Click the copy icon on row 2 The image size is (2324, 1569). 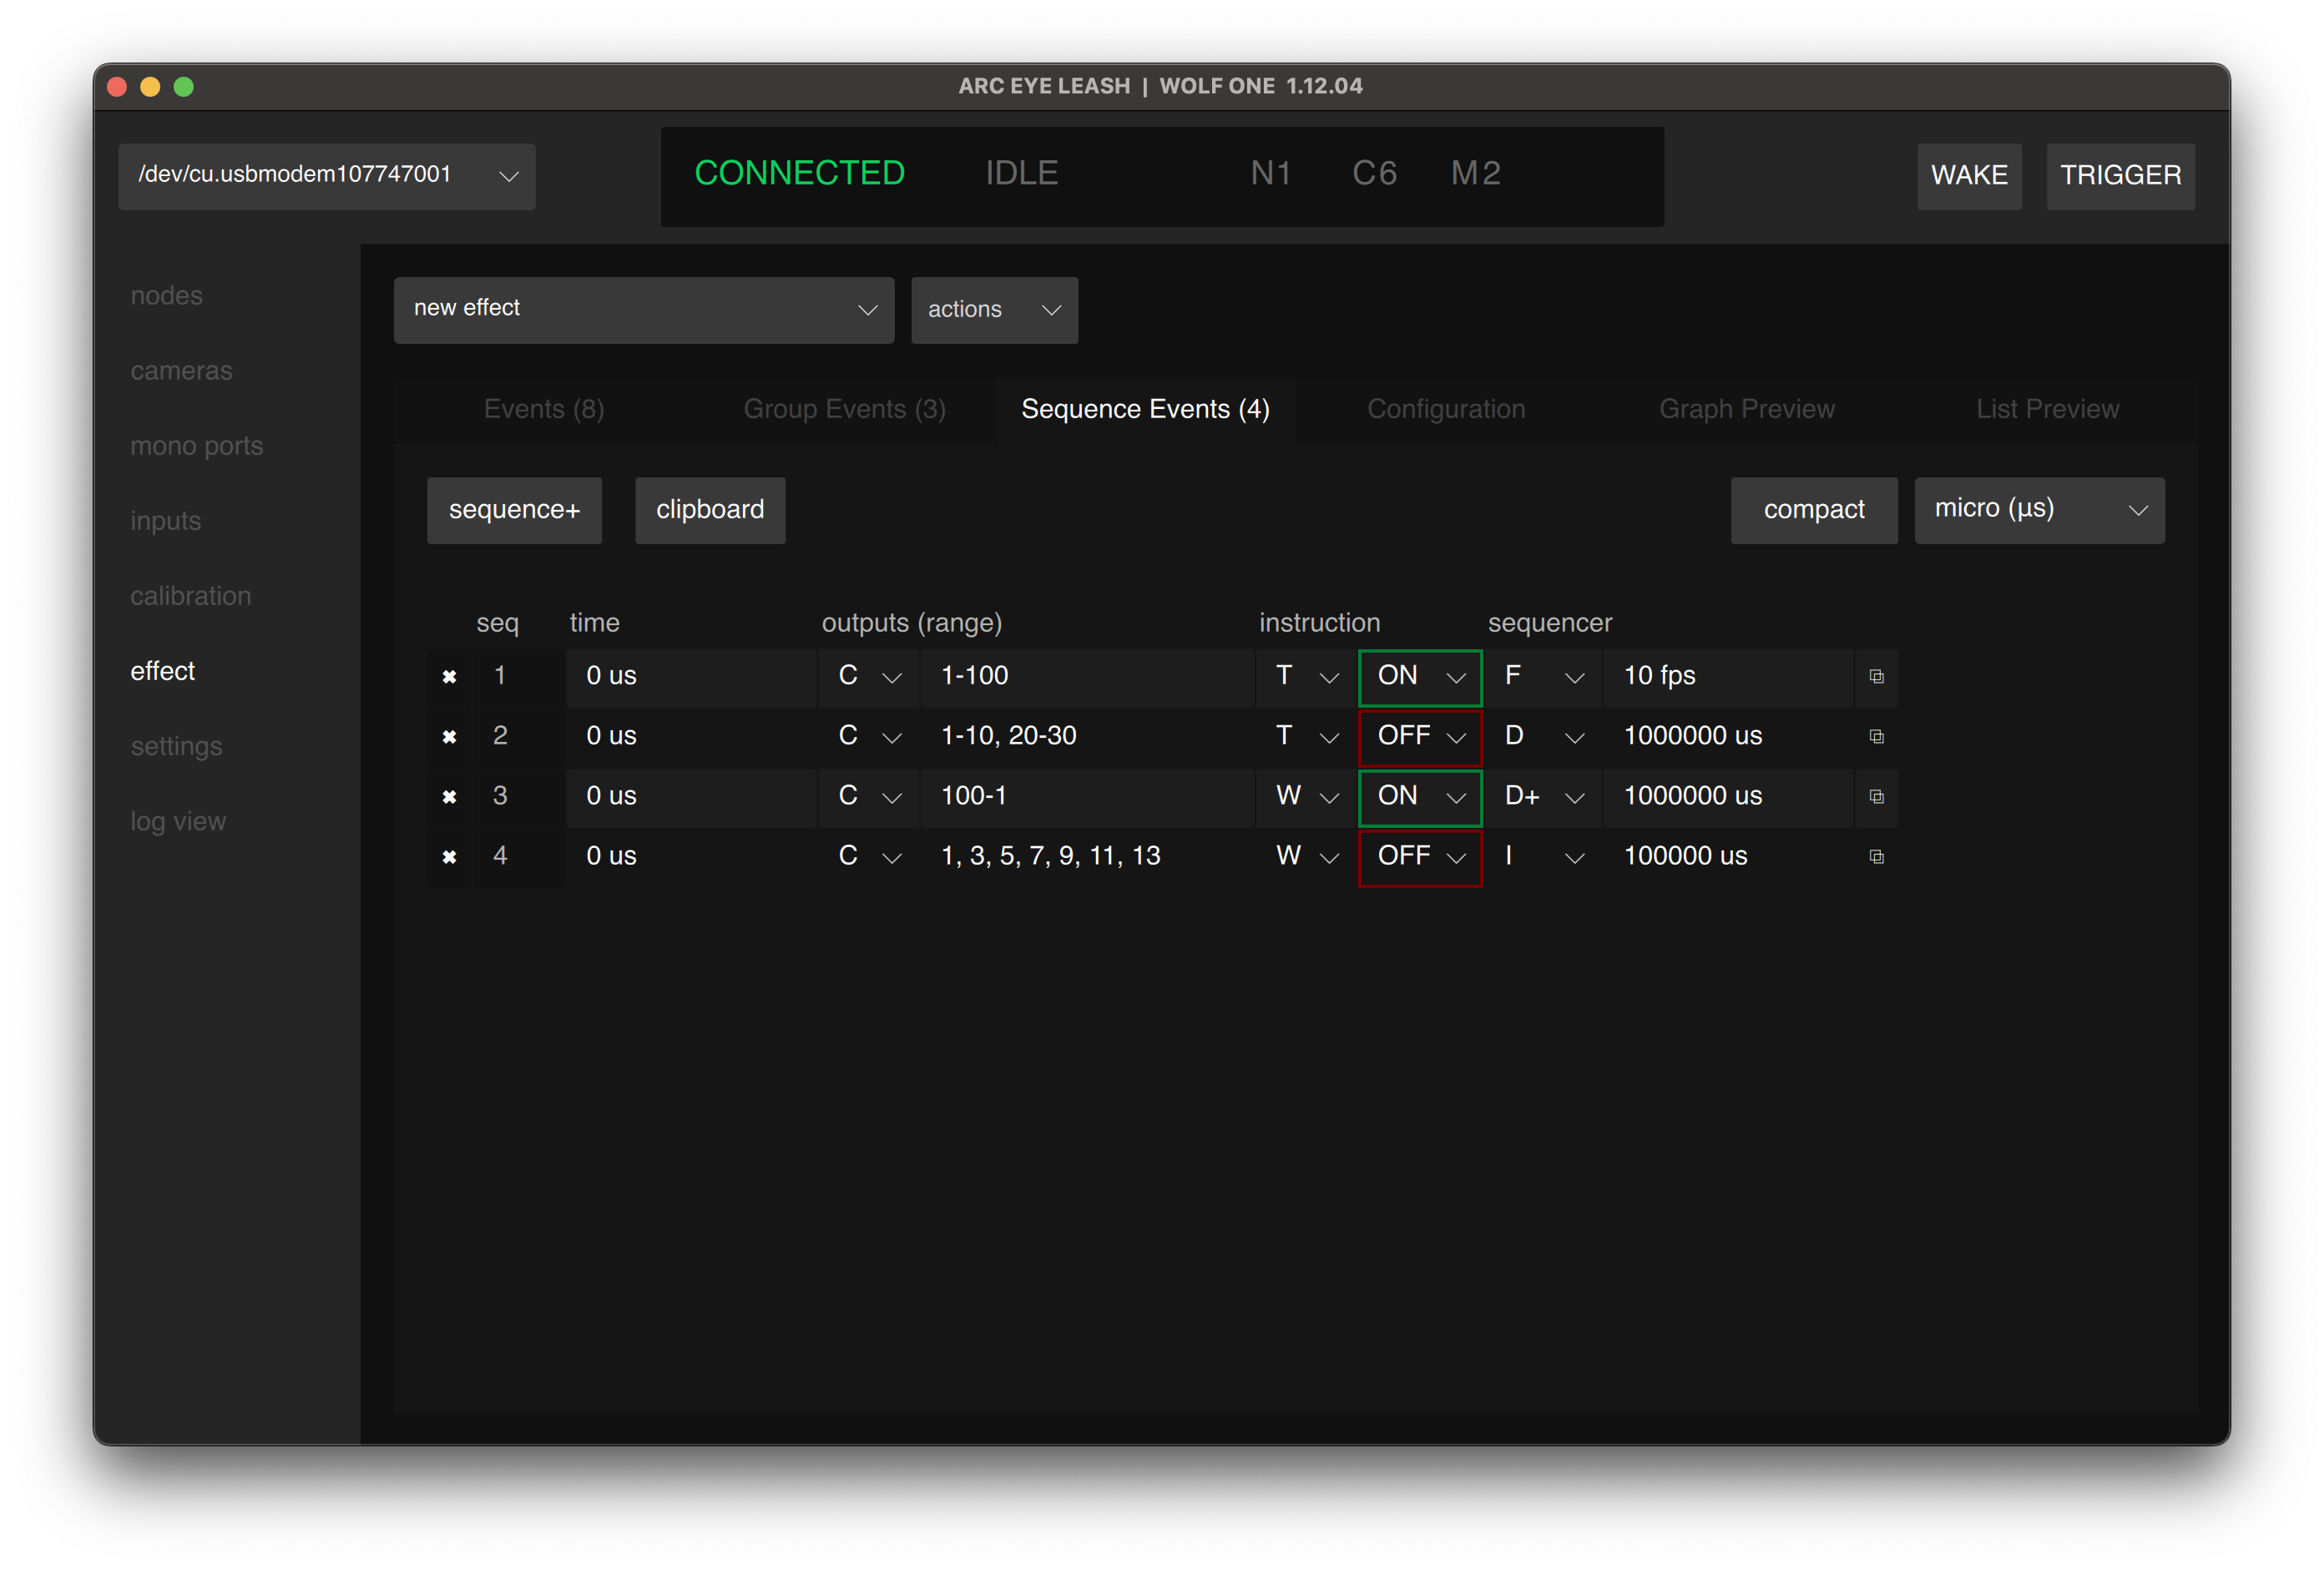(x=1876, y=737)
